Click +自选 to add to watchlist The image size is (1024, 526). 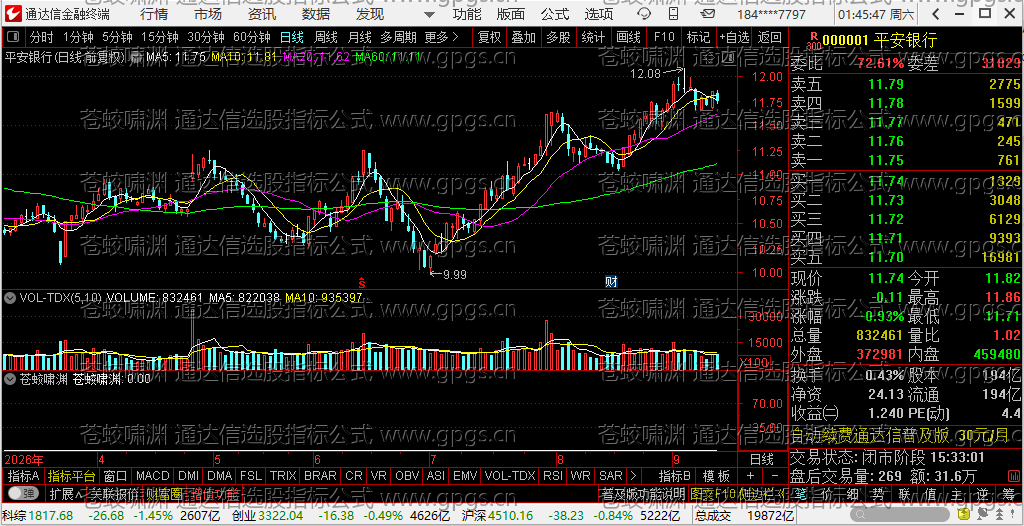click(735, 37)
